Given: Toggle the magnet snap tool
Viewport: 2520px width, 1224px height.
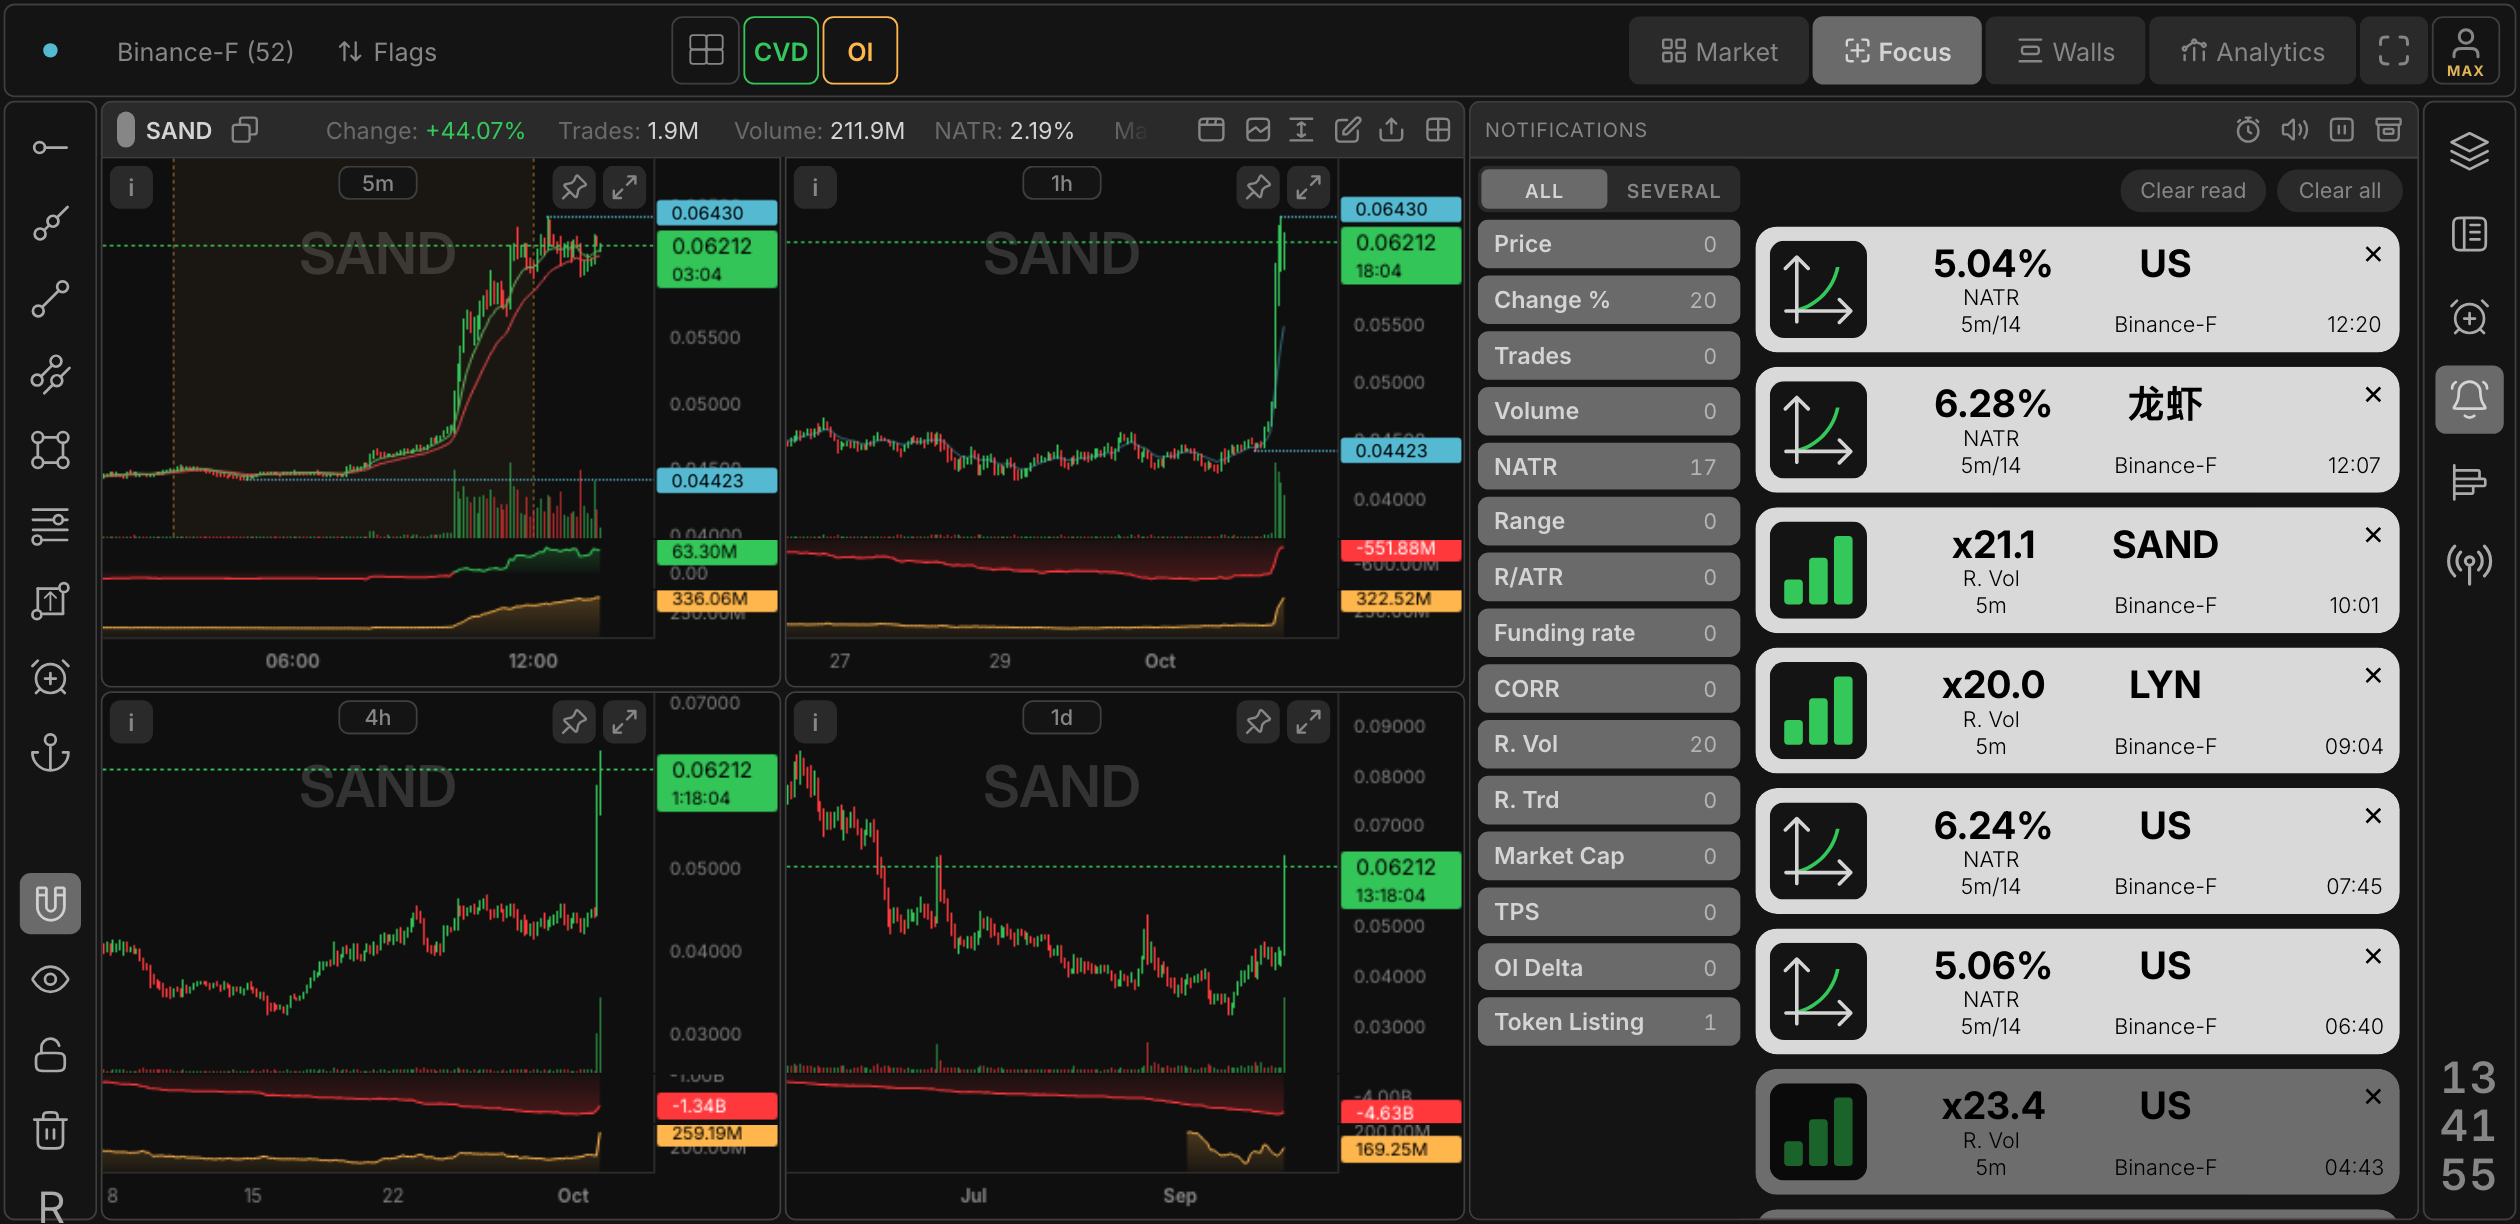Looking at the screenshot, I should click(50, 903).
